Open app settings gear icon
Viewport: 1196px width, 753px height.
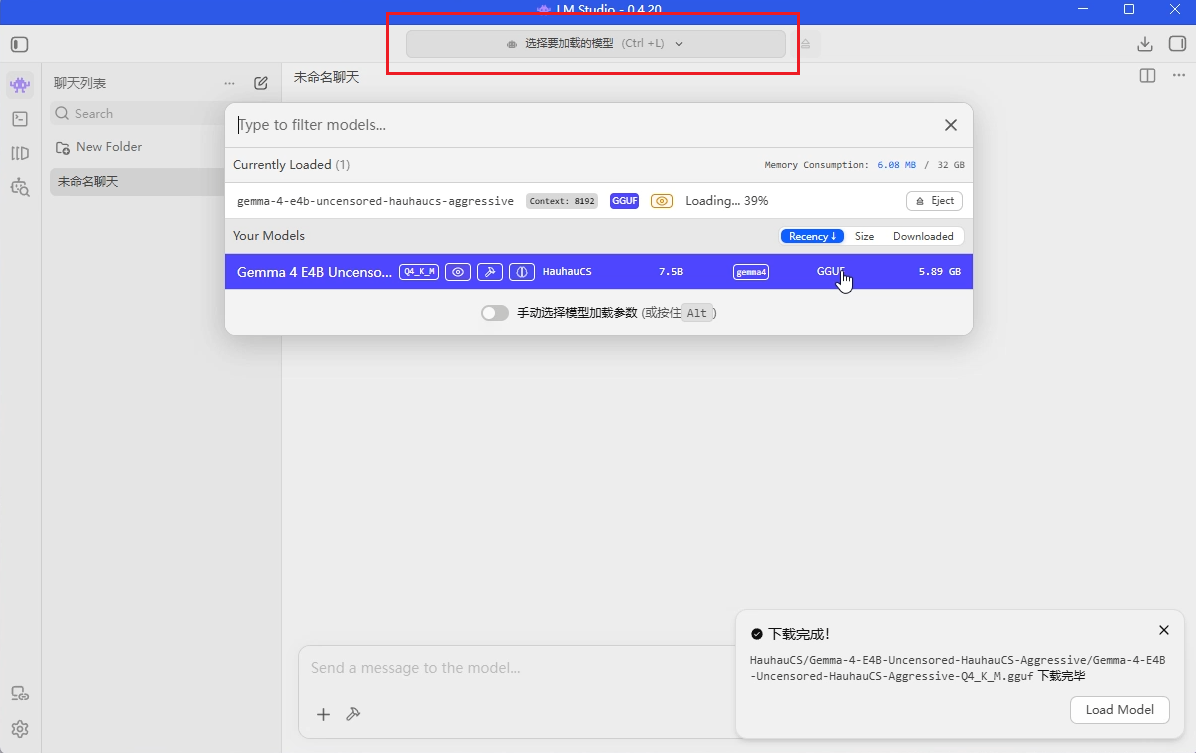(x=20, y=729)
